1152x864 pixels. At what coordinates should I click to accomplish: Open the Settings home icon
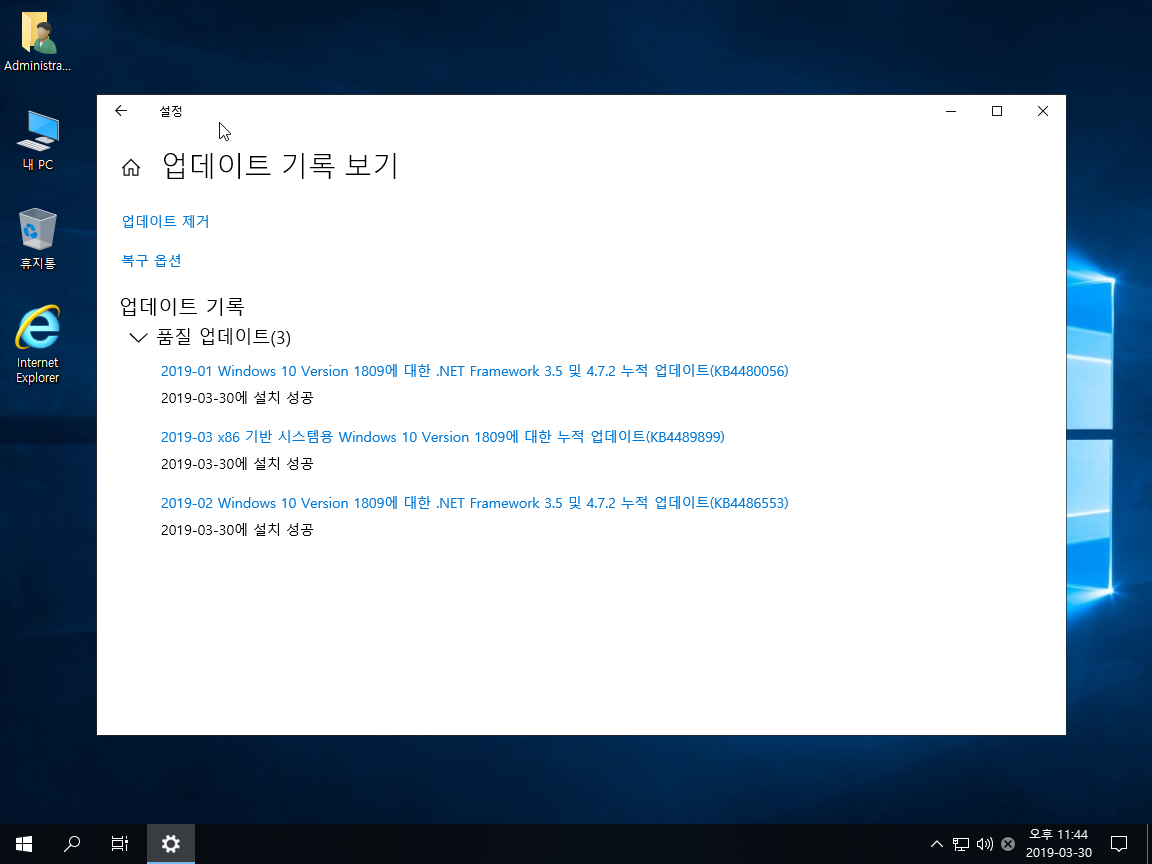[x=131, y=168]
